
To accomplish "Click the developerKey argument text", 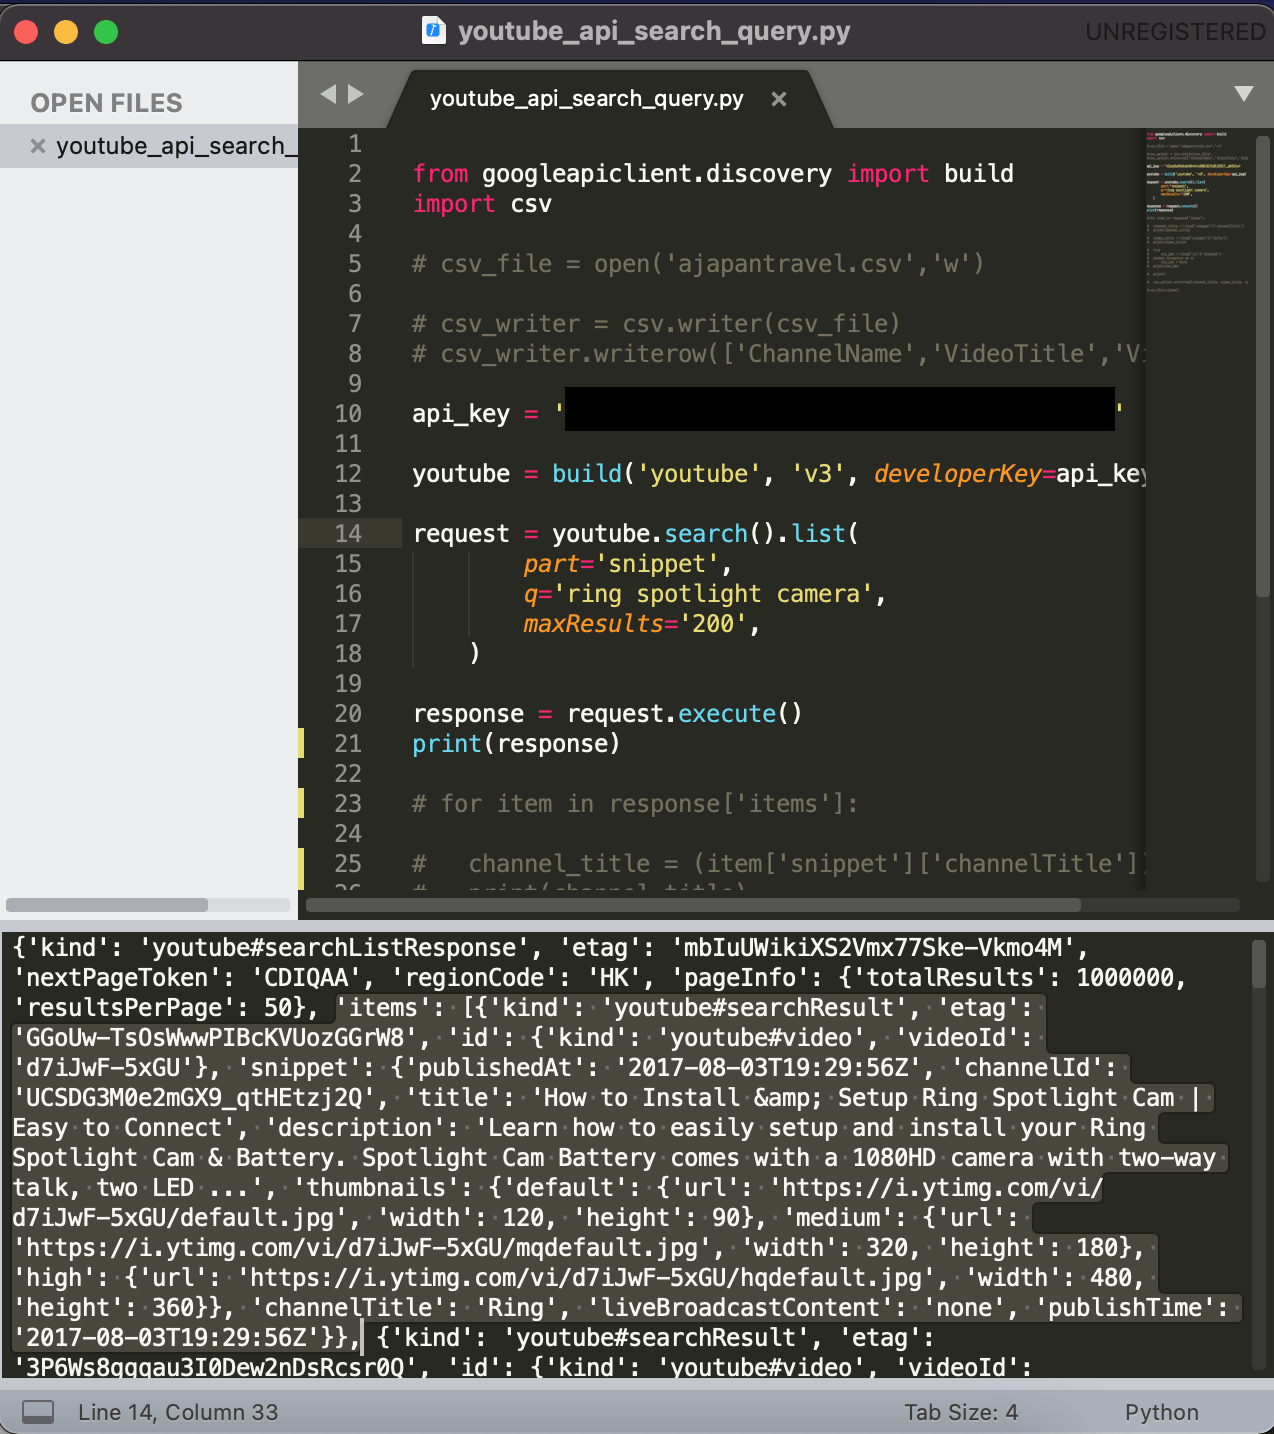I will tap(957, 474).
